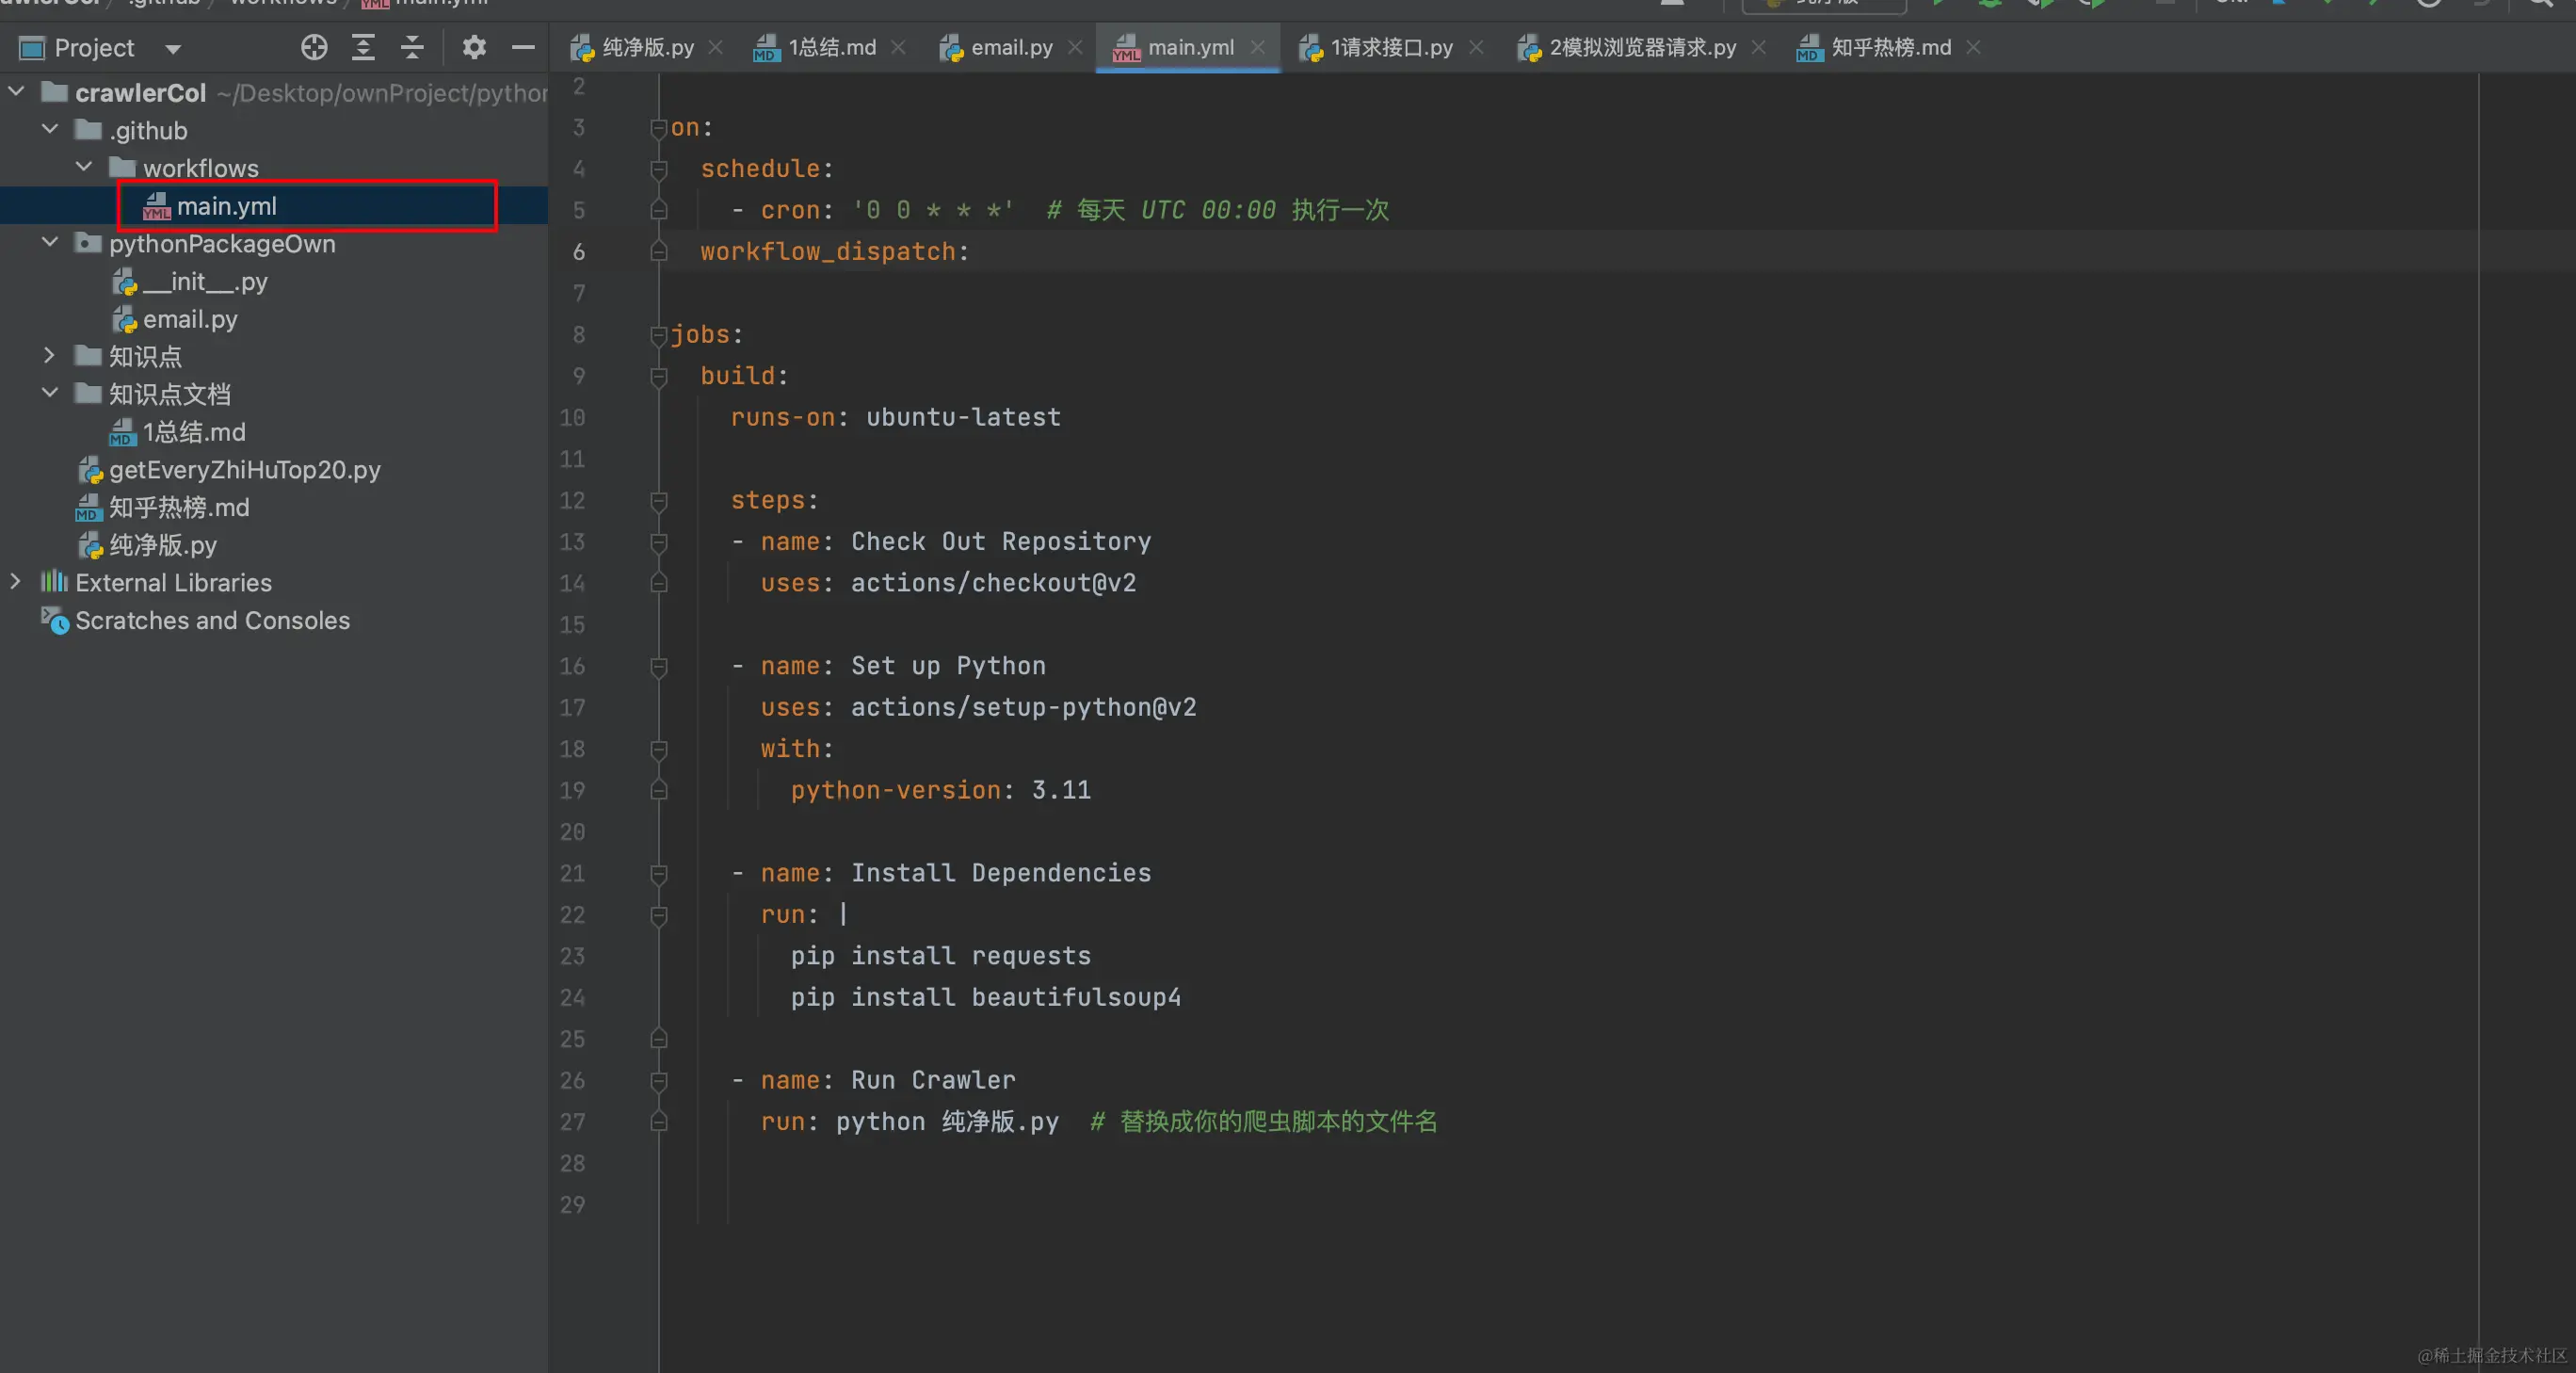
Task: Click line number 12 in the gutter
Action: [x=572, y=500]
